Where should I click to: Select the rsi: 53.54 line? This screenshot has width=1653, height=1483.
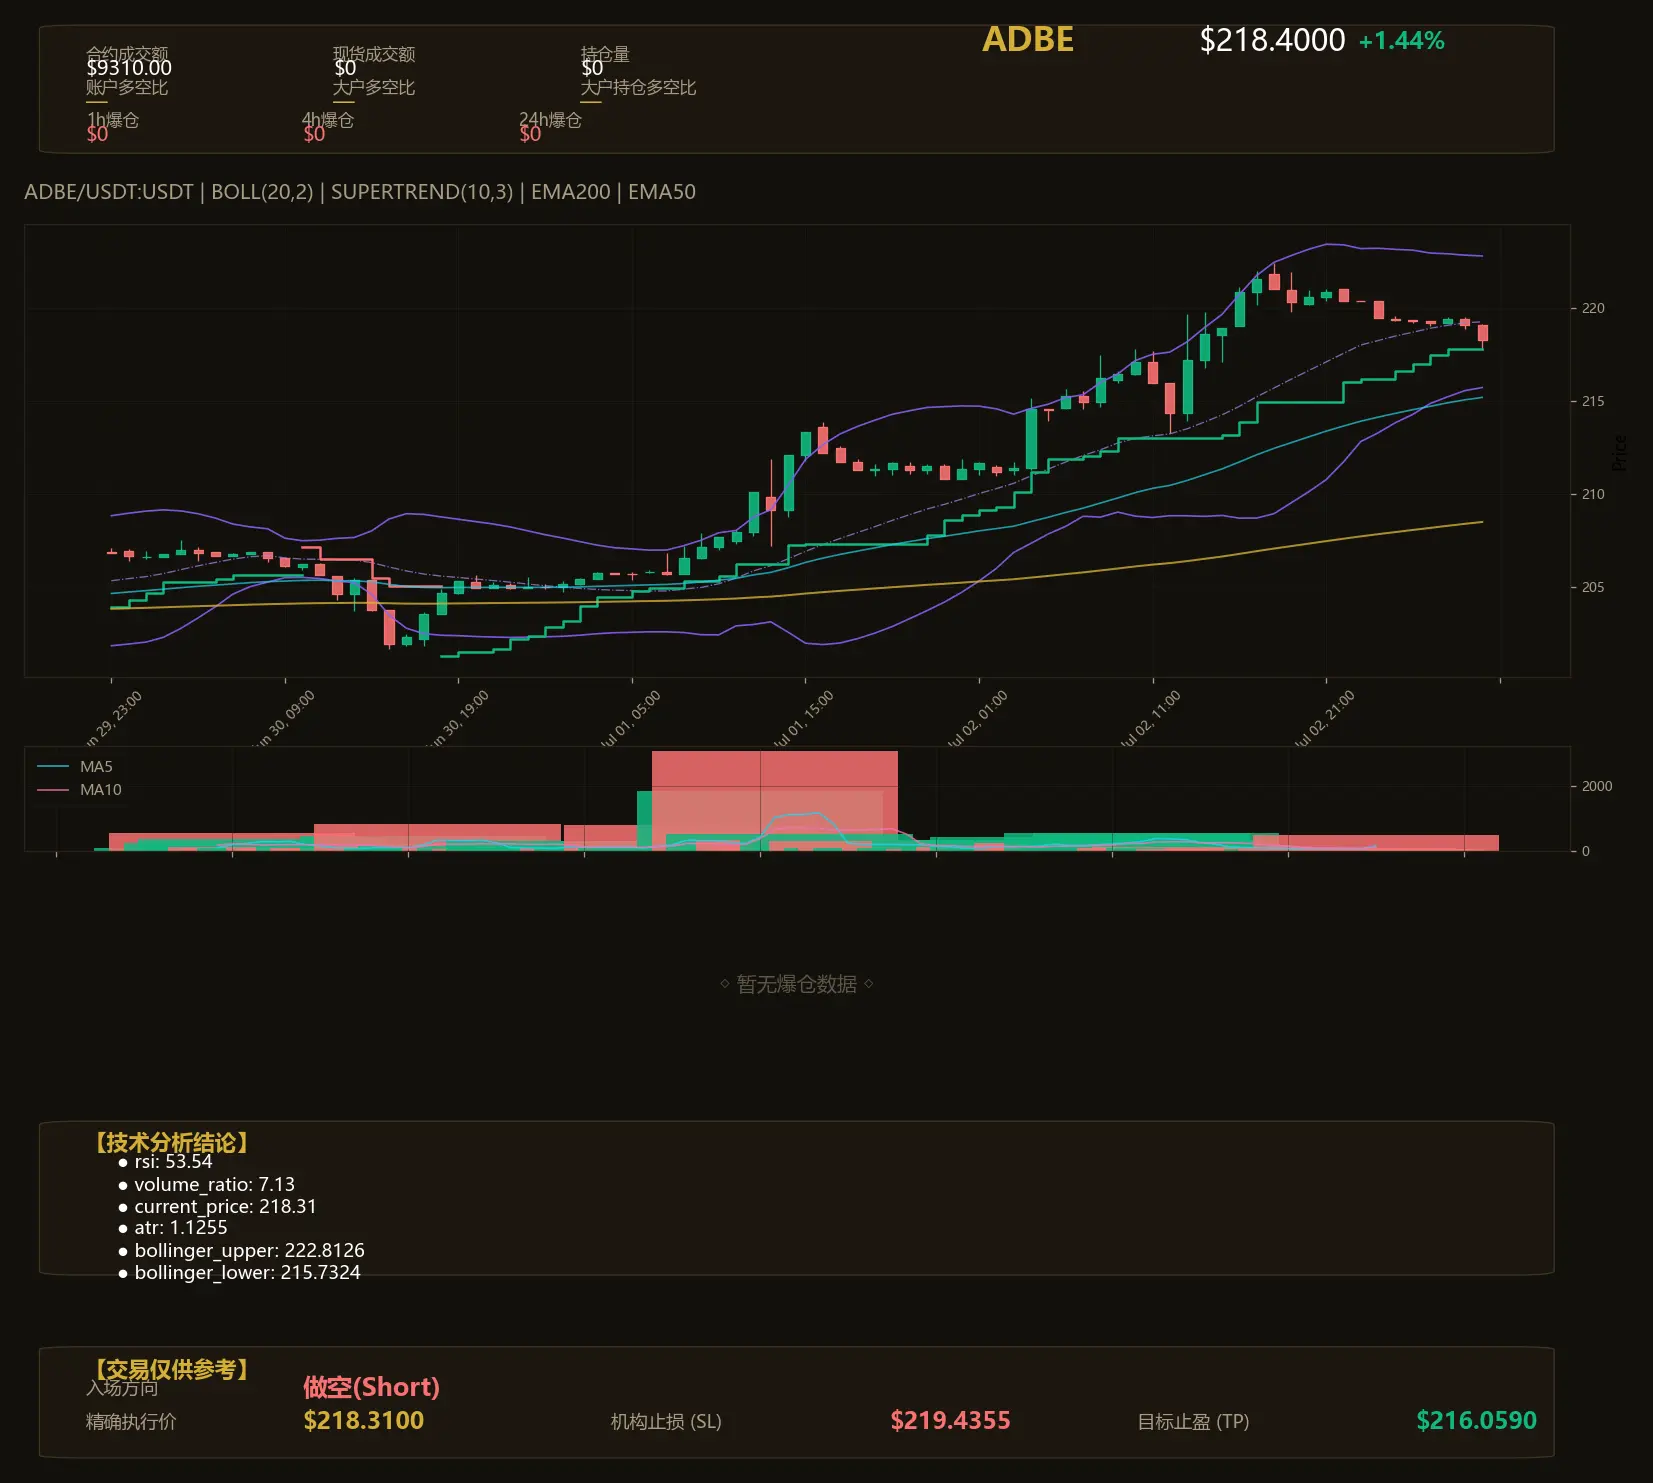173,1162
